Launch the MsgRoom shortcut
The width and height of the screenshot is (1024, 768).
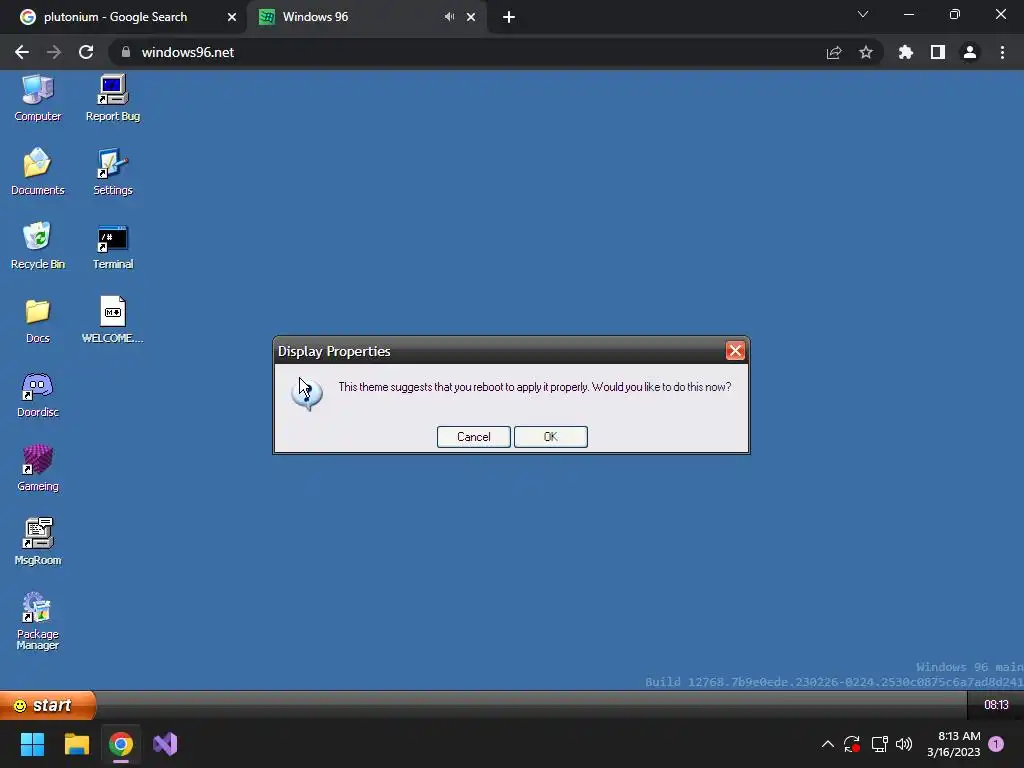pos(37,542)
